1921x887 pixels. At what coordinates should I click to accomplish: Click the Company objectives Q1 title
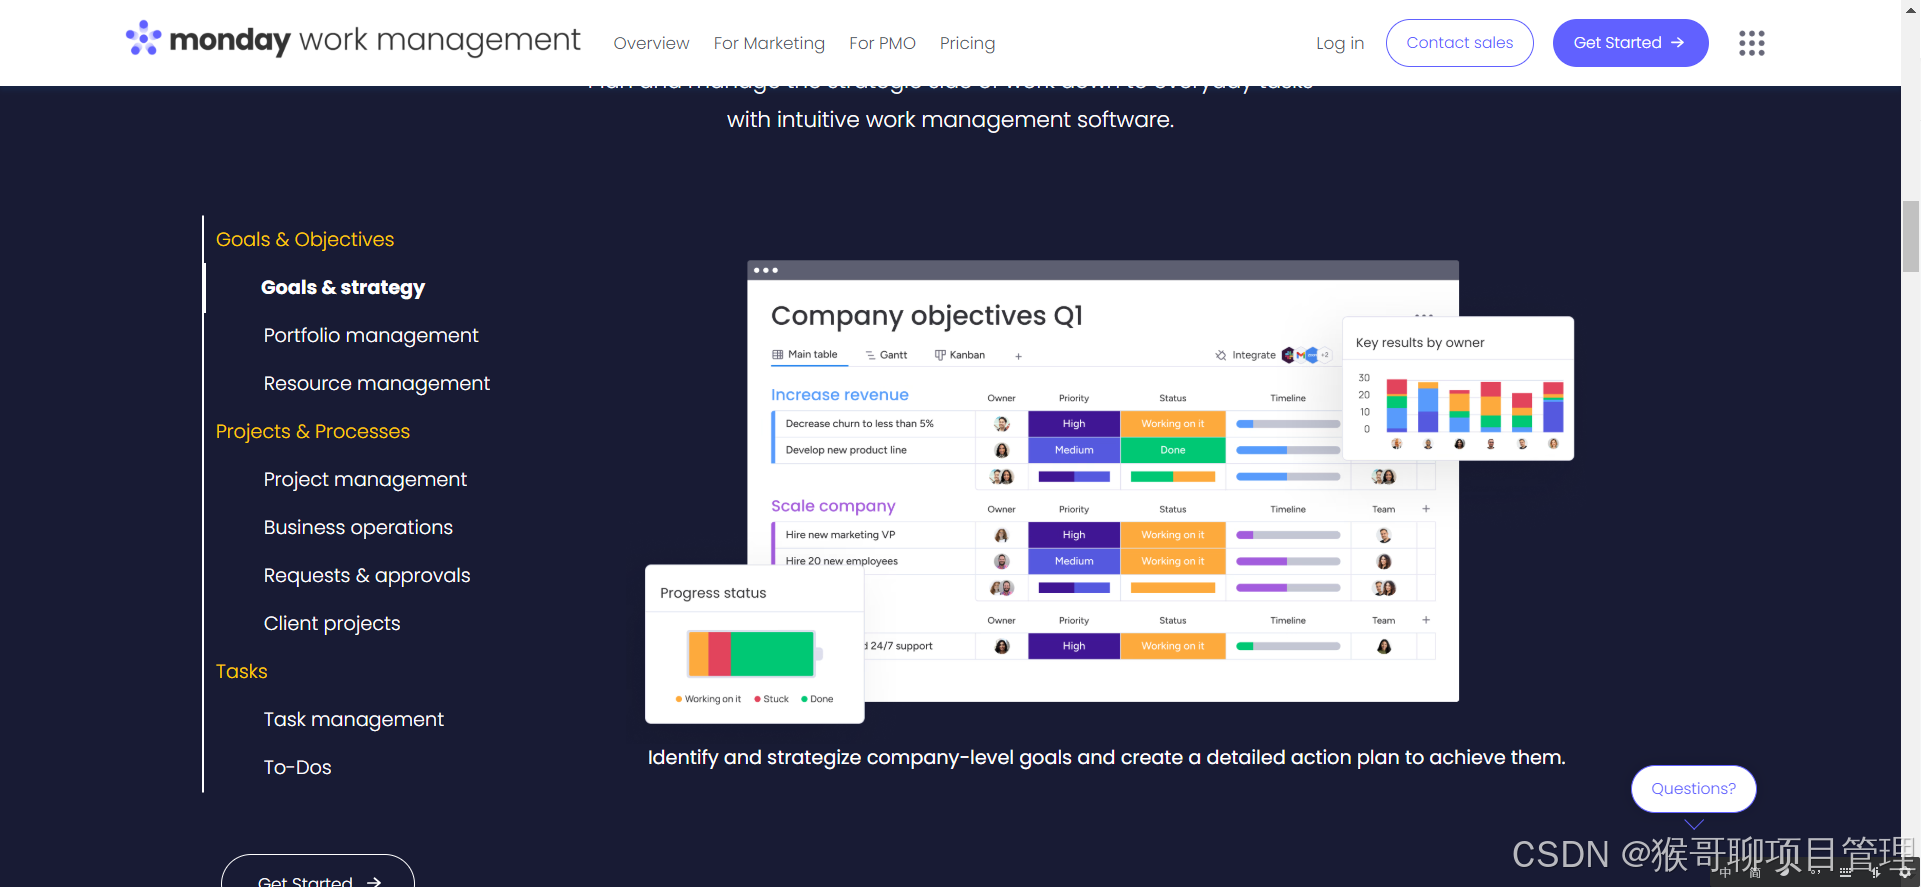[927, 316]
